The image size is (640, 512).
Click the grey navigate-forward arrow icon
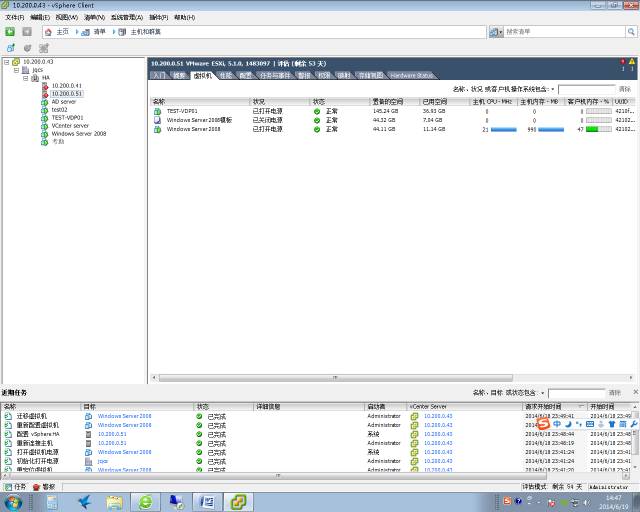pos(27,32)
